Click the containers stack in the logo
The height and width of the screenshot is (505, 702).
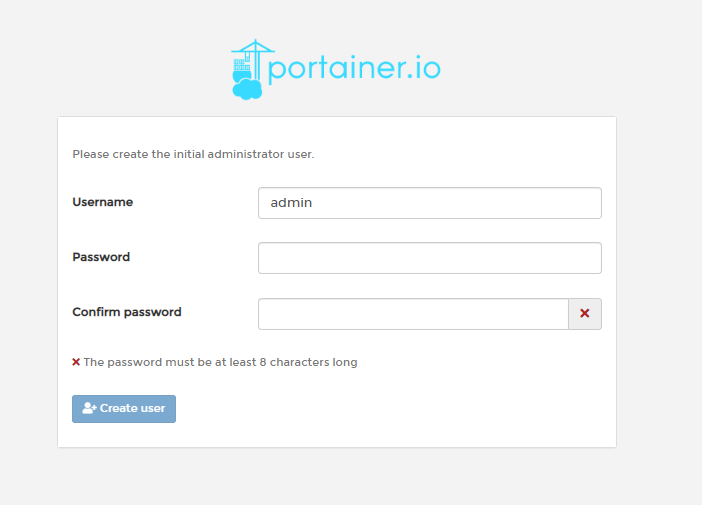click(241, 65)
